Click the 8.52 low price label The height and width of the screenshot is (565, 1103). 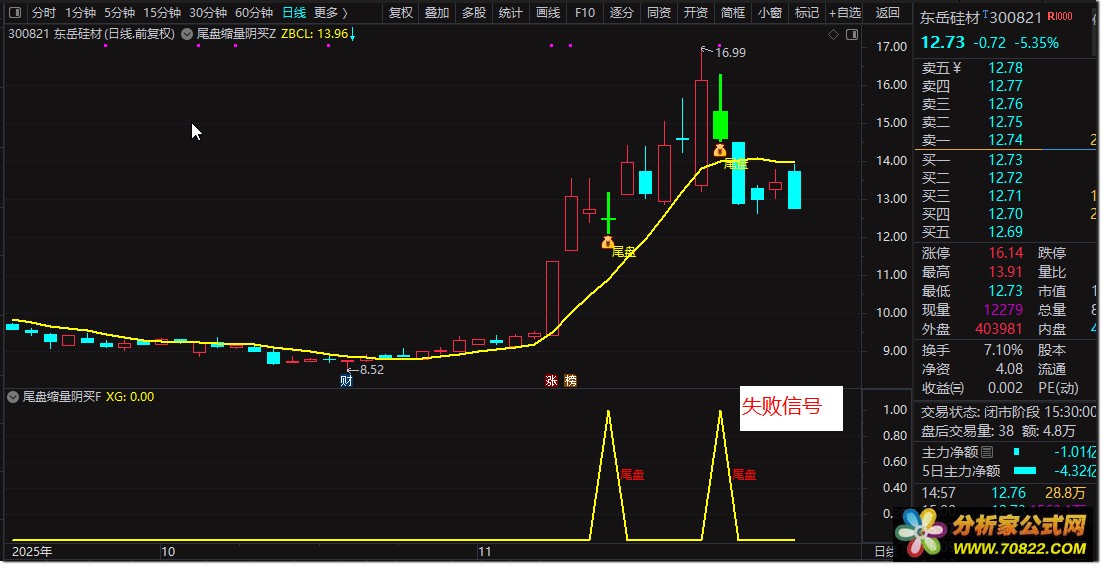tap(371, 369)
